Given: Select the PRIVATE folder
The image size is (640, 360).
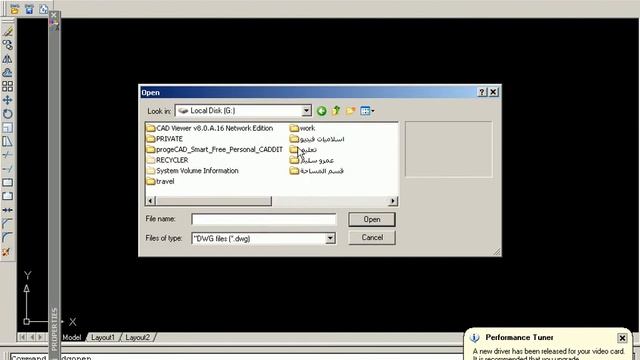Looking at the screenshot, I should pyautogui.click(x=164, y=139).
